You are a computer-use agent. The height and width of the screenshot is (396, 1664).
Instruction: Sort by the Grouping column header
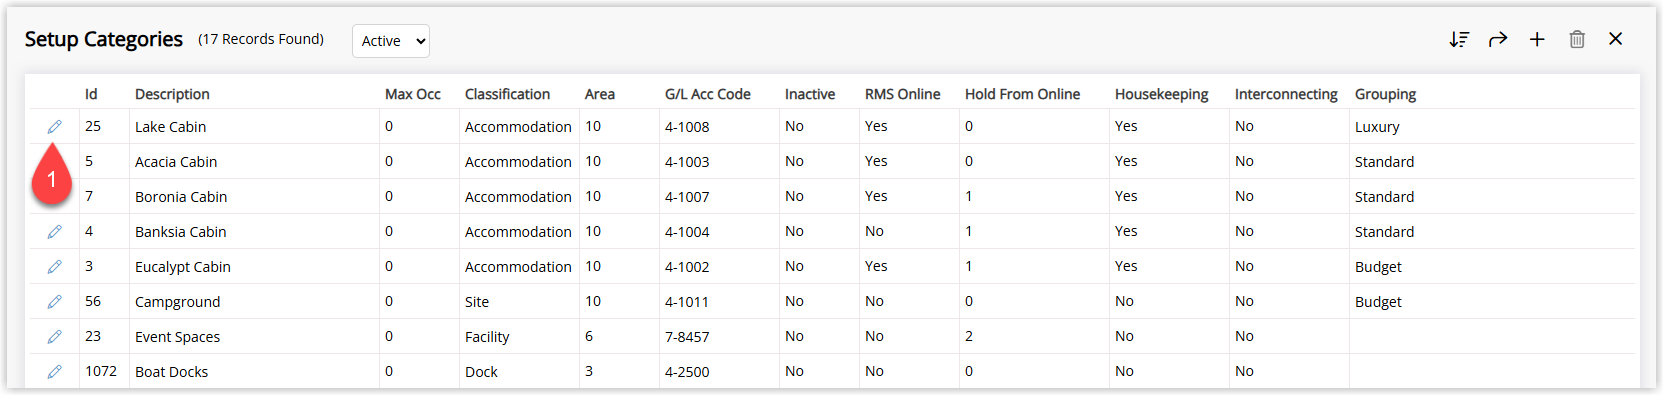click(1385, 94)
